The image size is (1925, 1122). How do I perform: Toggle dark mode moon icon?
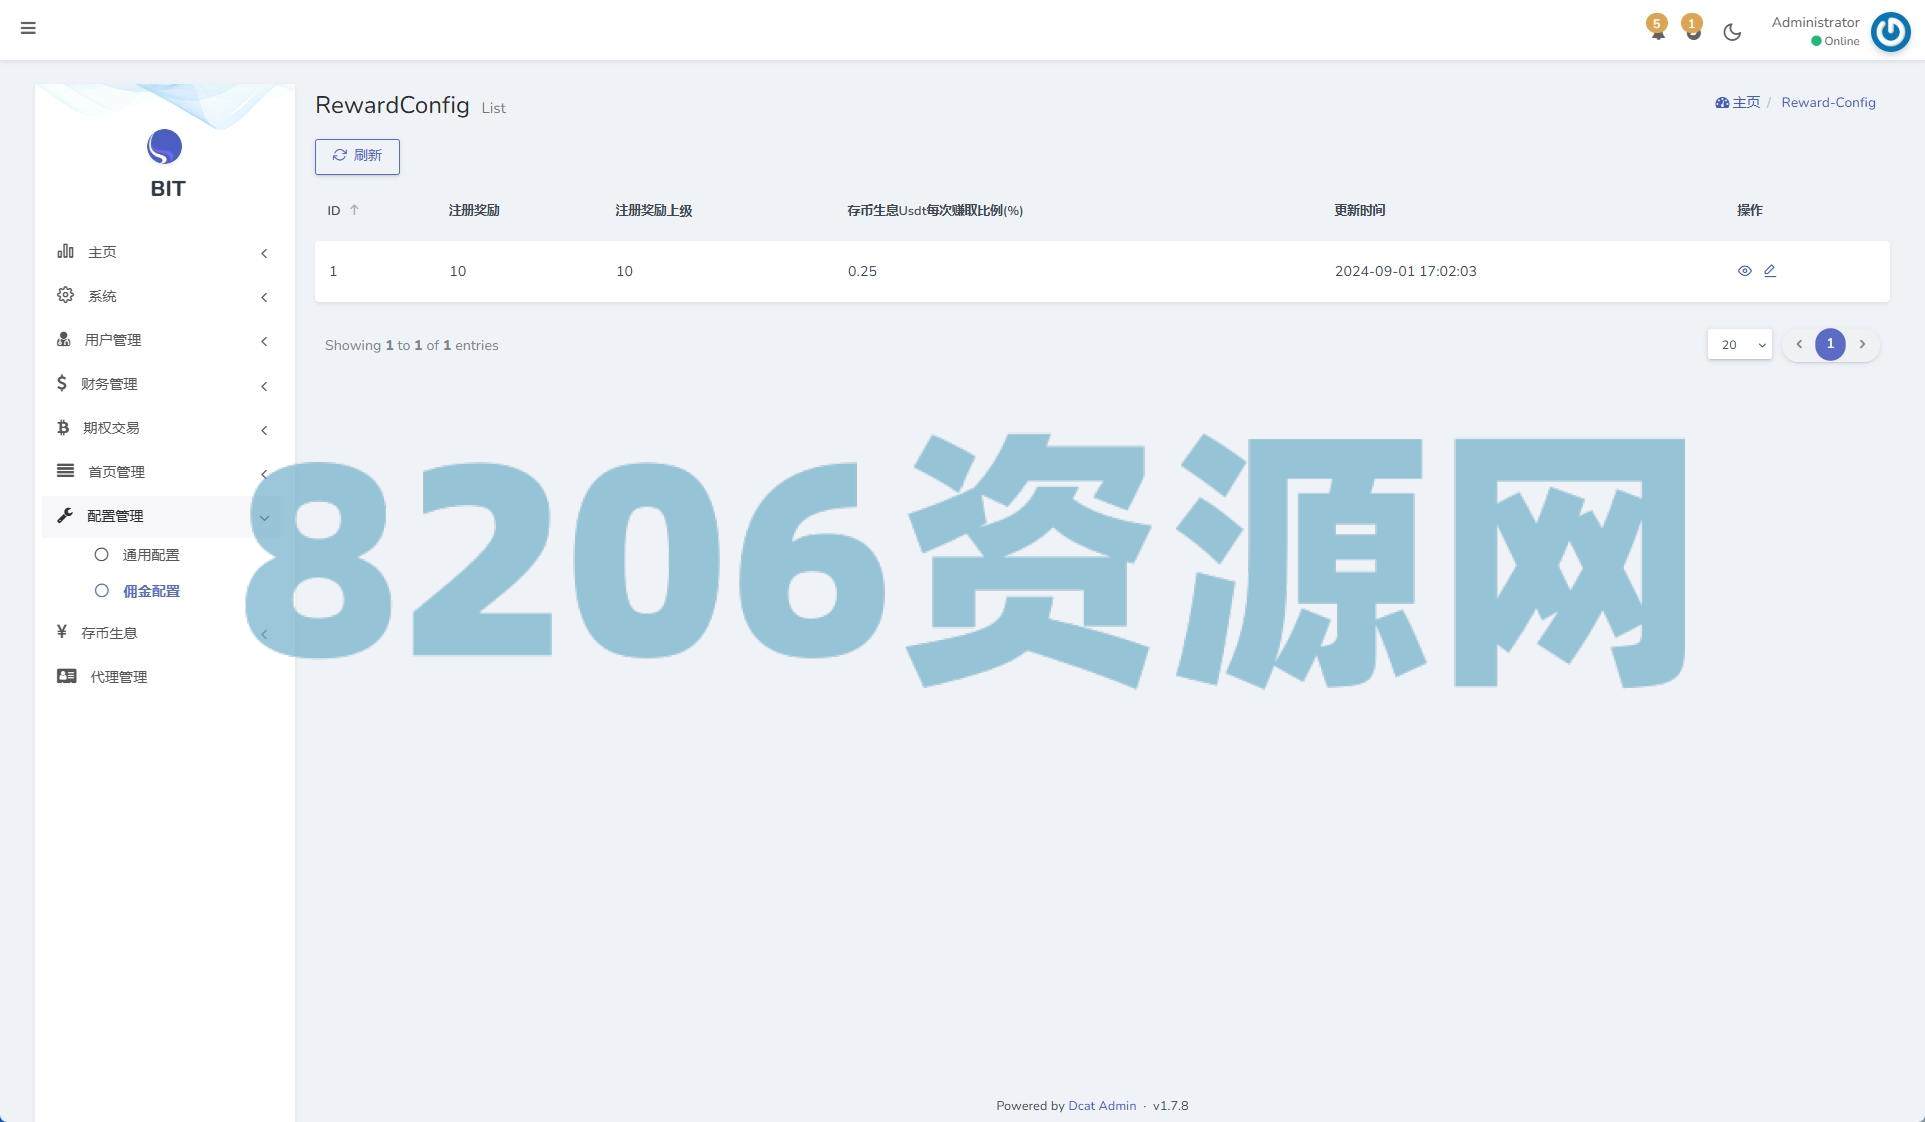point(1732,32)
